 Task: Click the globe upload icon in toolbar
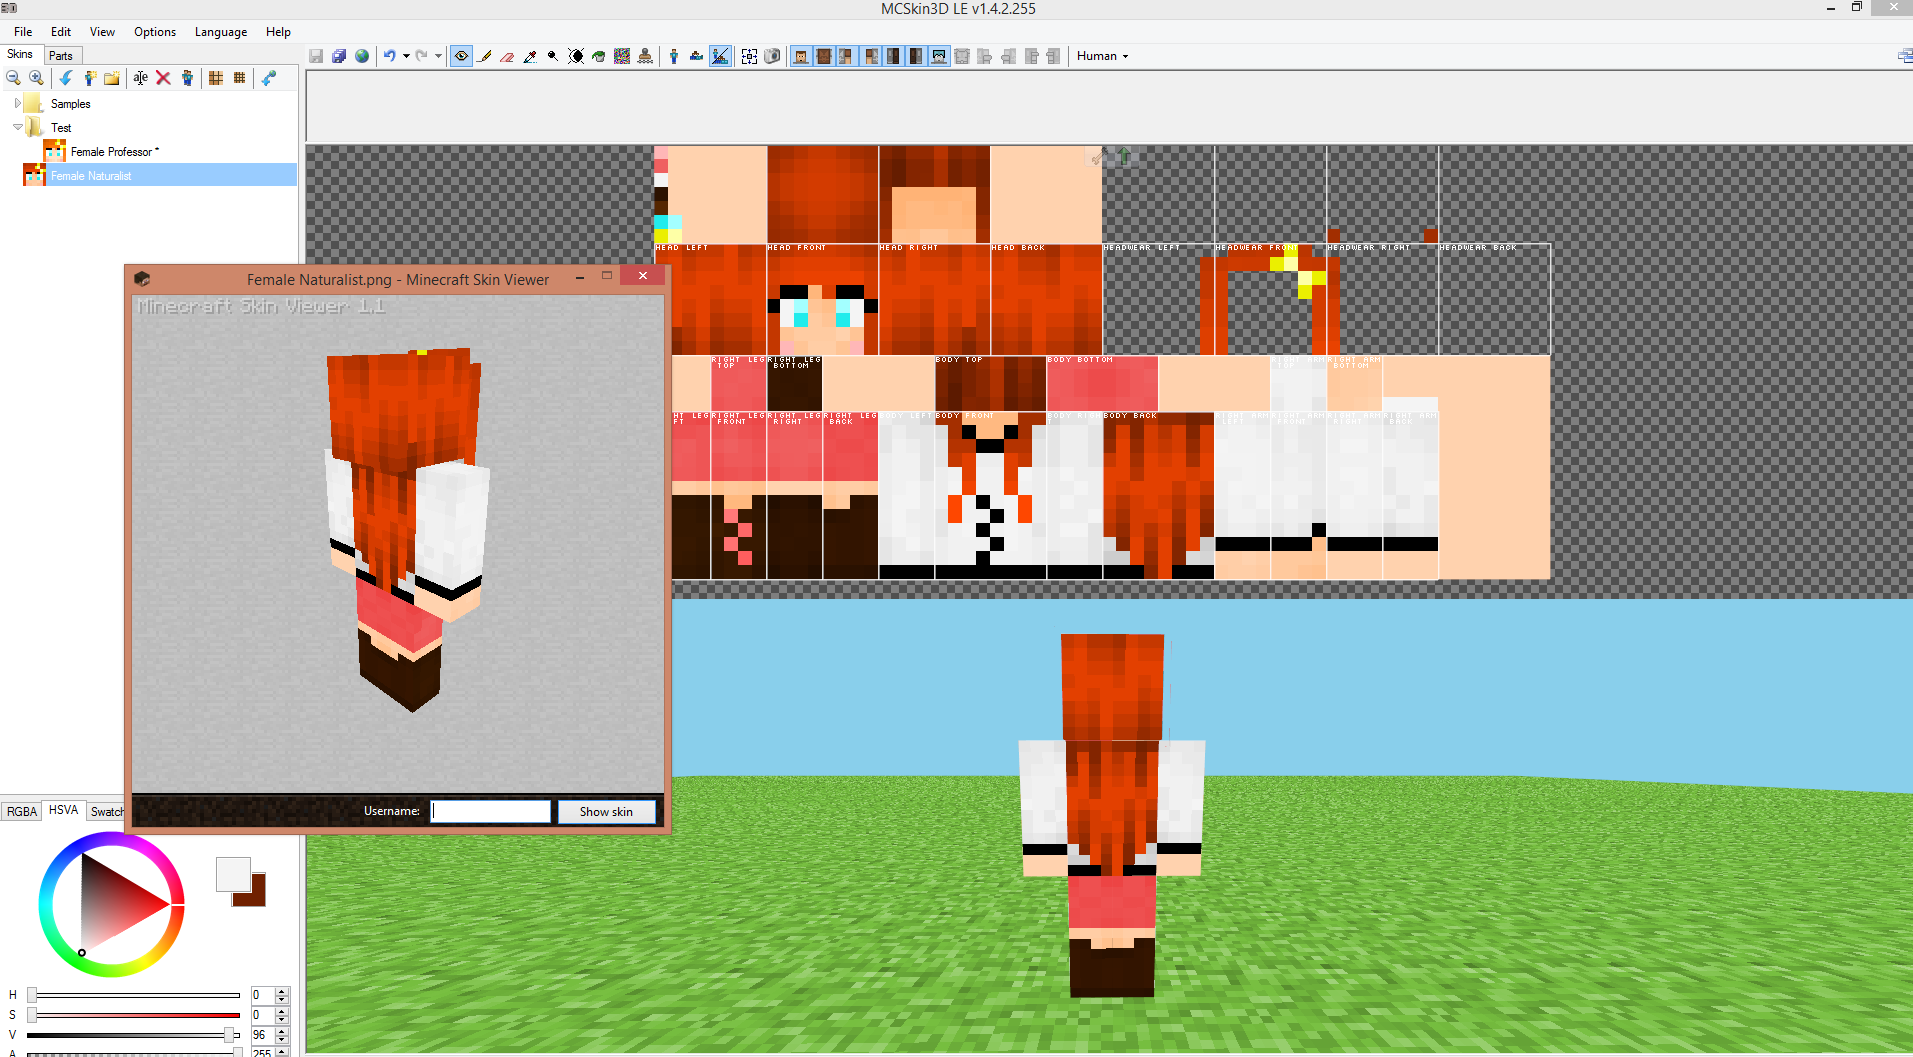(362, 56)
